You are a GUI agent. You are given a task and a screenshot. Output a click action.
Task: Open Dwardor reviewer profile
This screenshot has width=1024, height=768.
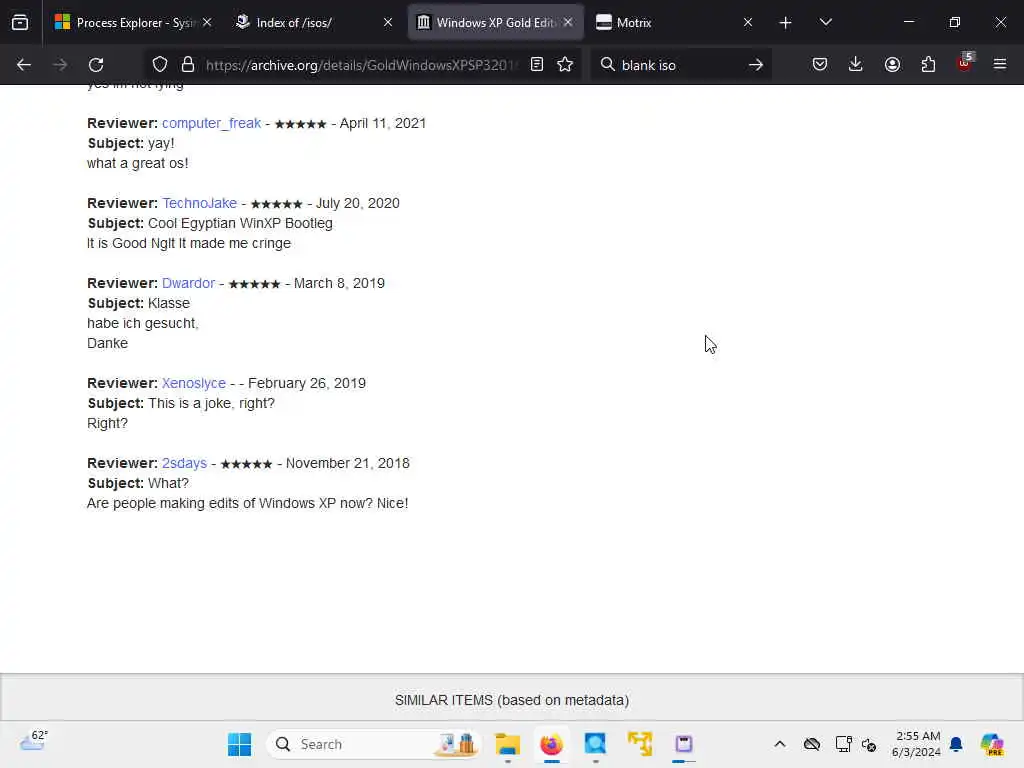pos(188,283)
